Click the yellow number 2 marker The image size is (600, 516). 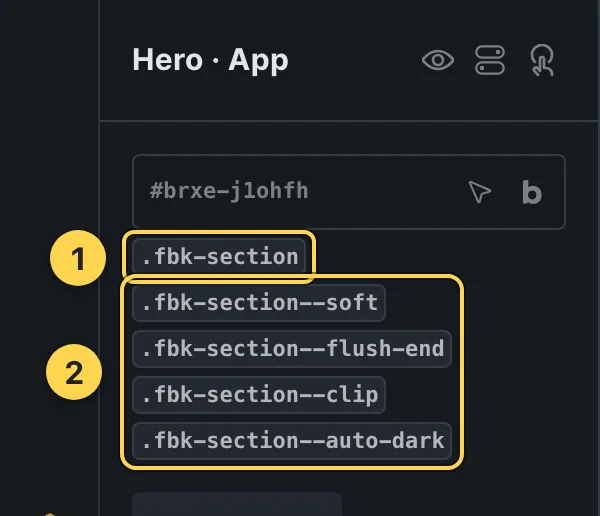(74, 372)
